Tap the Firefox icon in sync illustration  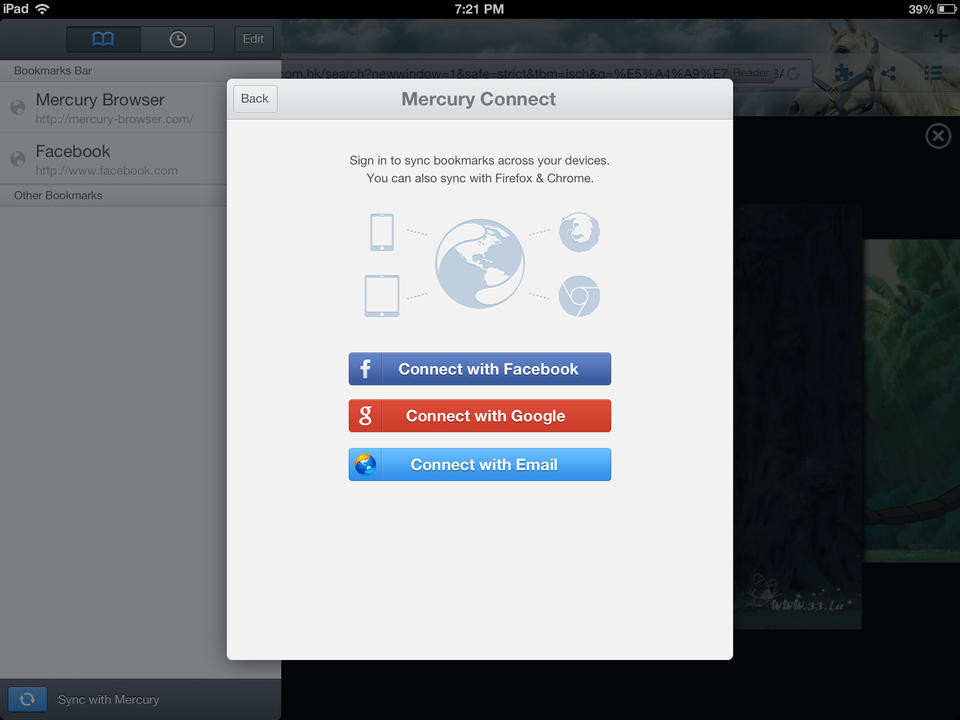coord(579,232)
